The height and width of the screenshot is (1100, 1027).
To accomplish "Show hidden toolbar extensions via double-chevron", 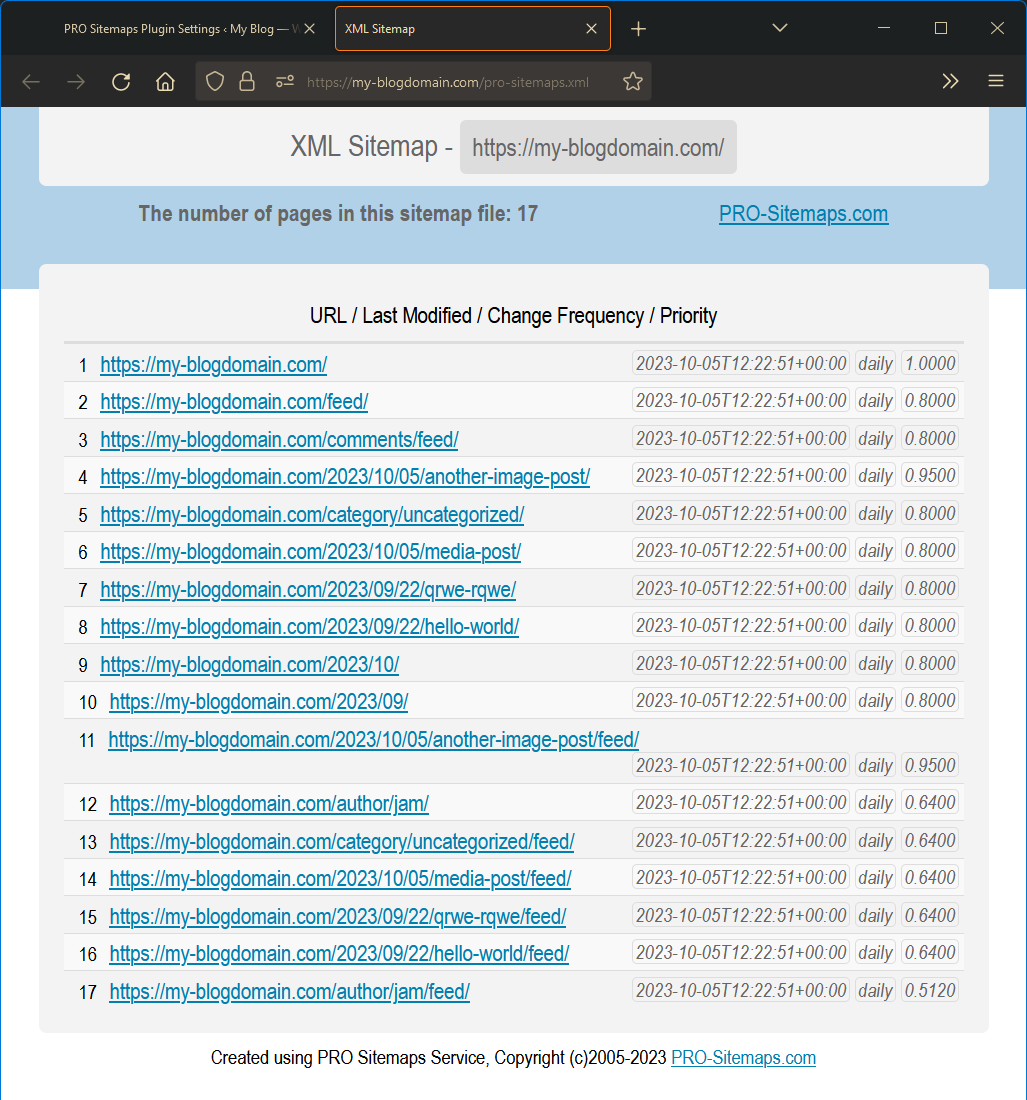I will point(950,81).
